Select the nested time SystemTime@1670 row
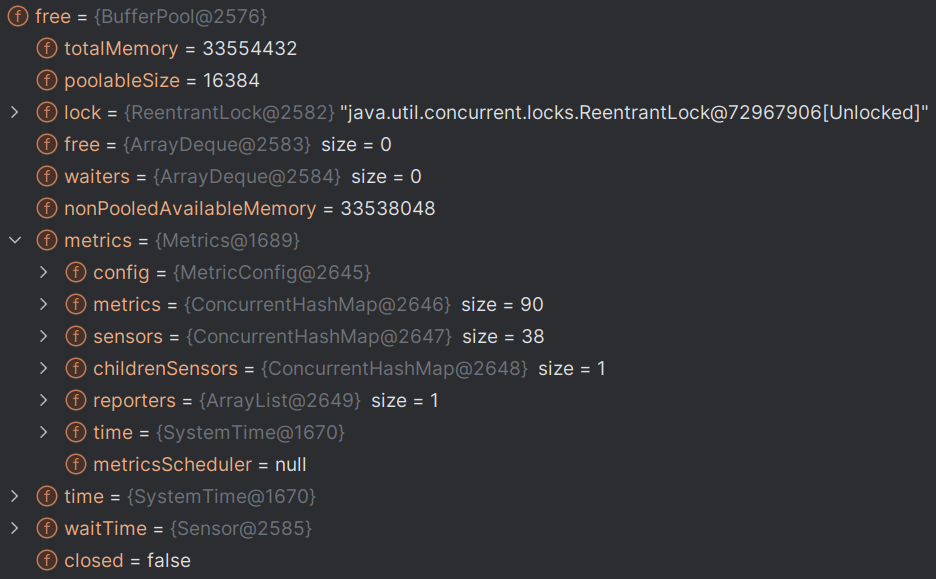 click(x=468, y=432)
